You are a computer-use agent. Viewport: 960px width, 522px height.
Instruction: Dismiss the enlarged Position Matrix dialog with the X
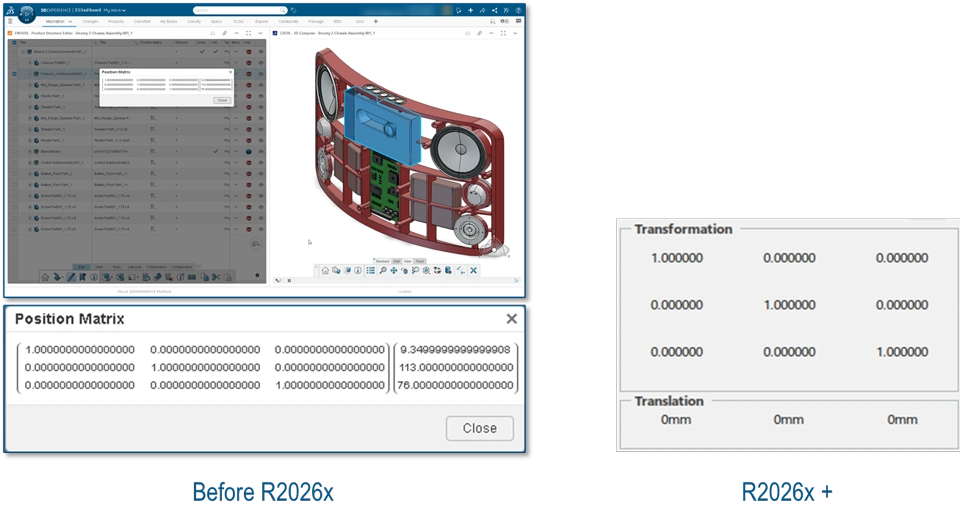point(512,319)
